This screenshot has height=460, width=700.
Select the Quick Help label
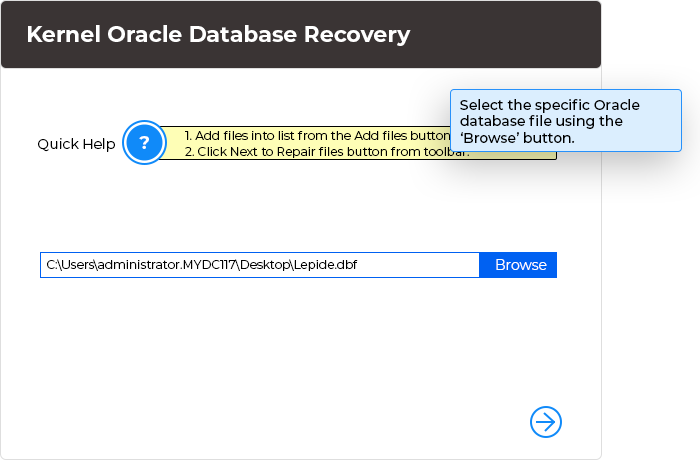(76, 144)
